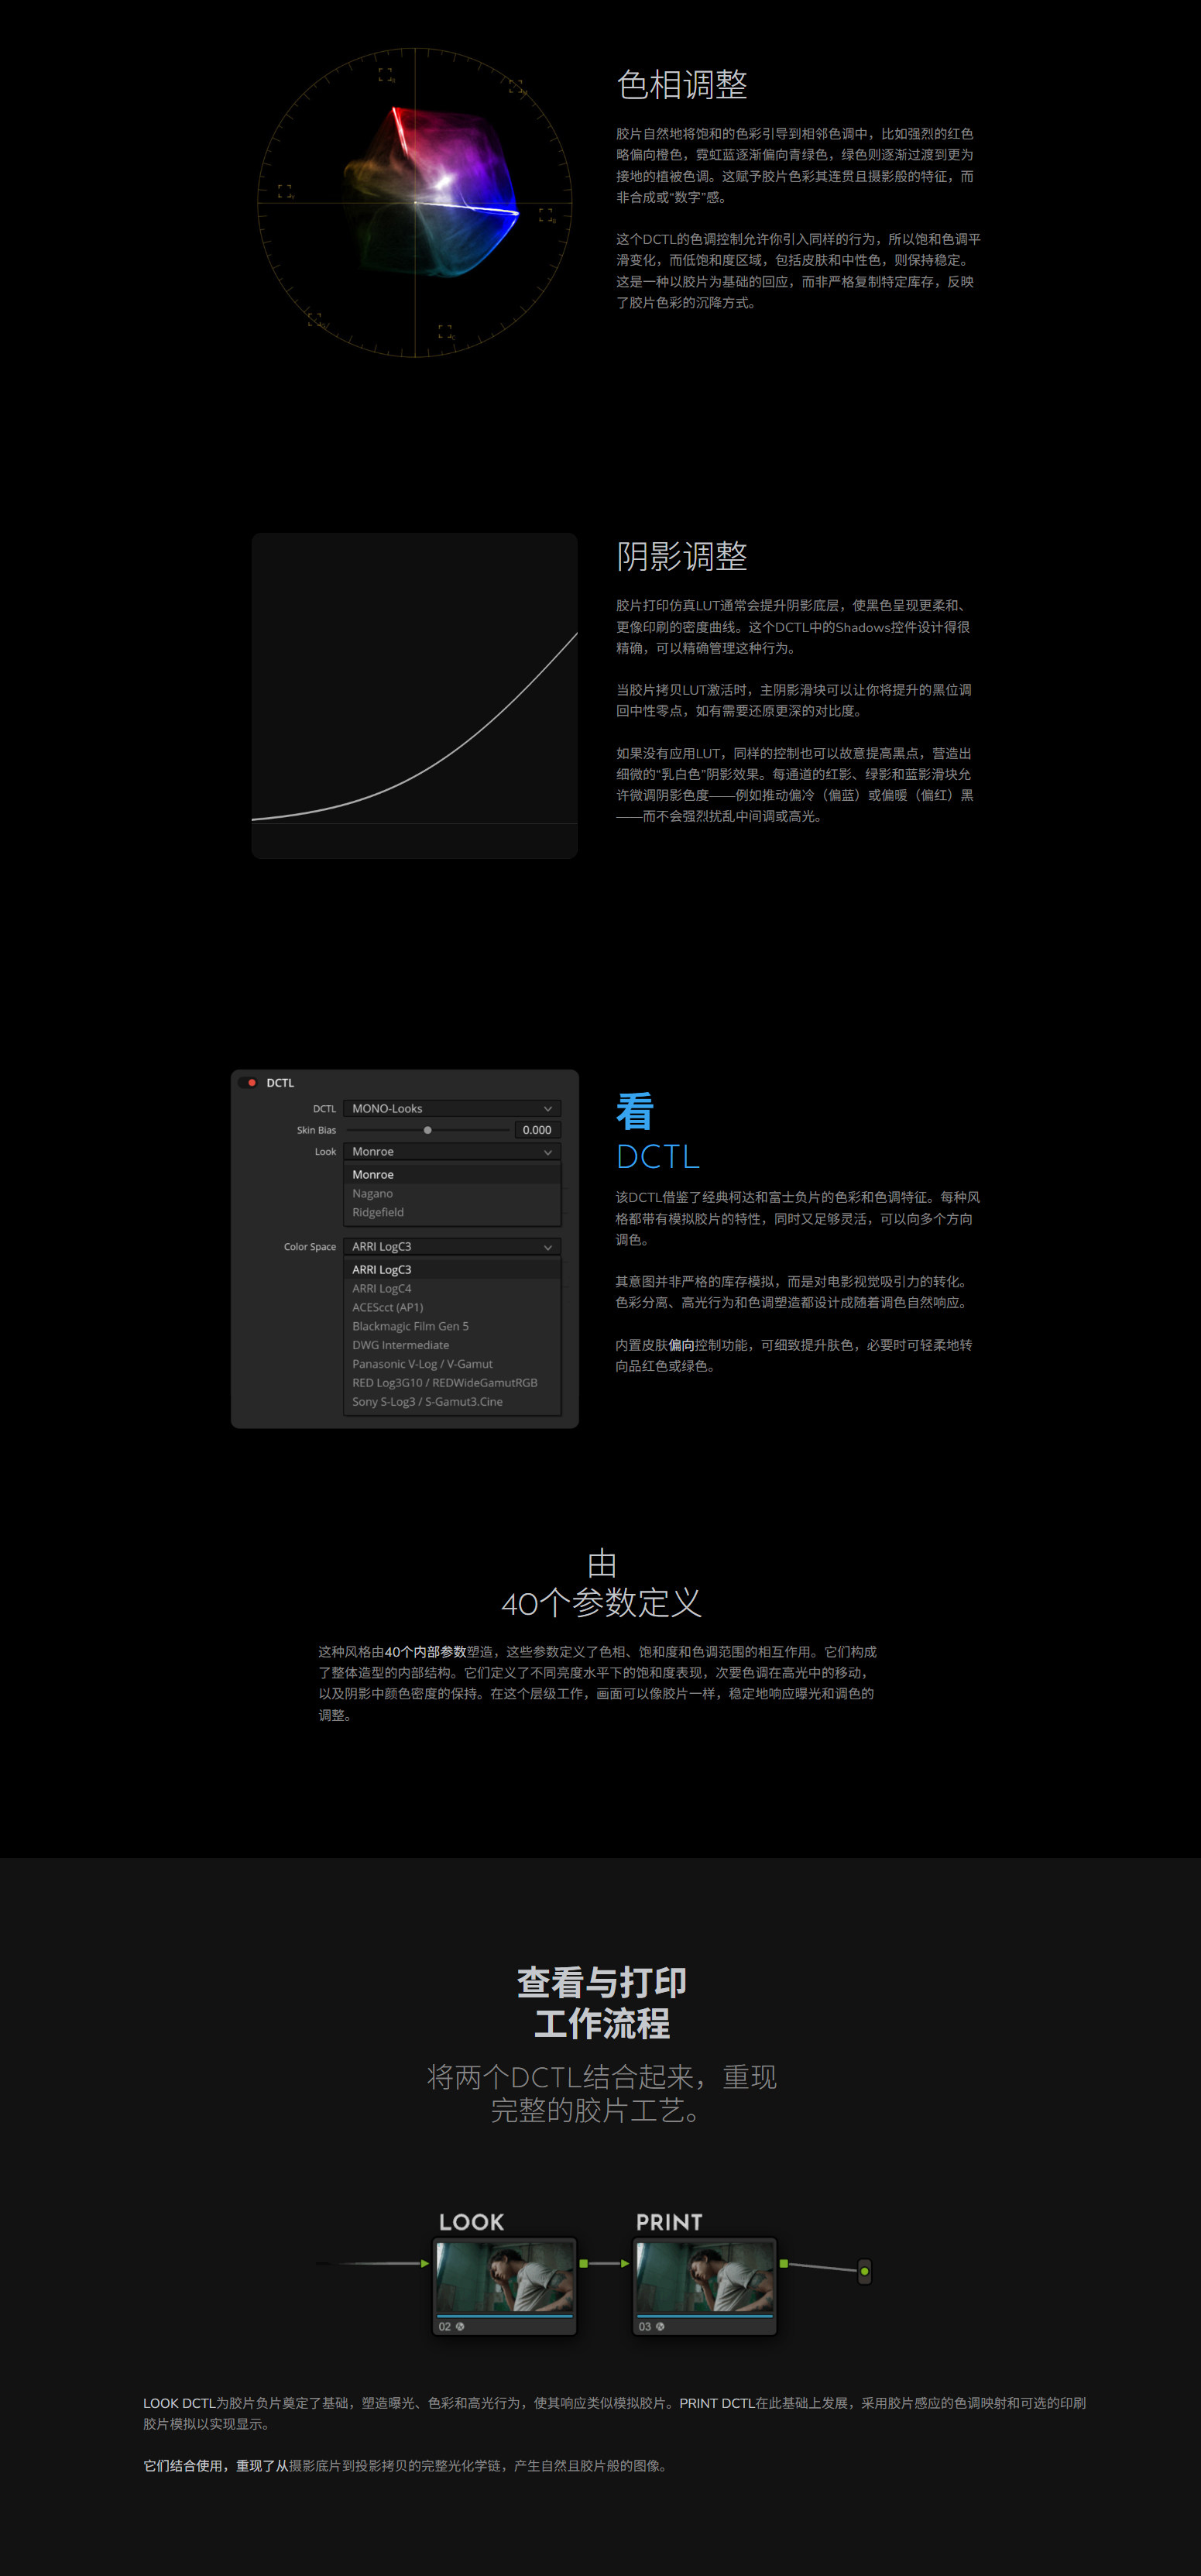Click the green output square of LOOK node

(x=584, y=2263)
